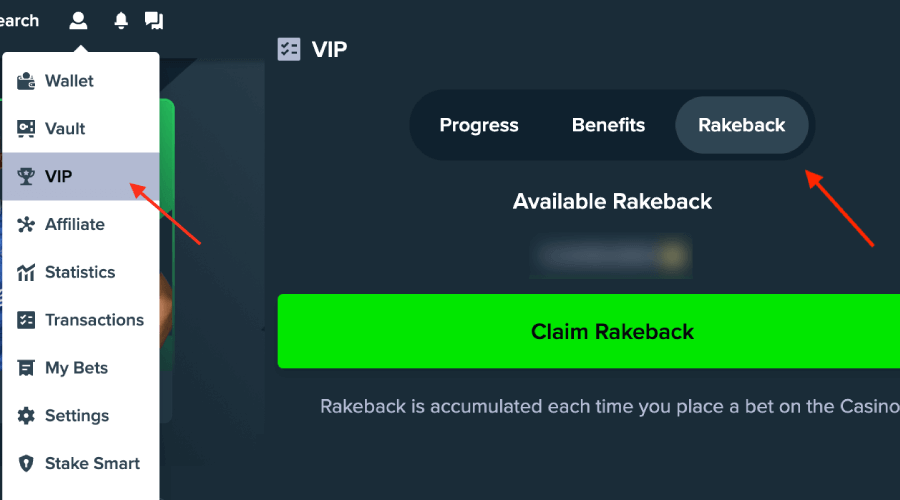The image size is (900, 500).
Task: Click the VIP checklist header icon
Action: pyautogui.click(x=289, y=49)
